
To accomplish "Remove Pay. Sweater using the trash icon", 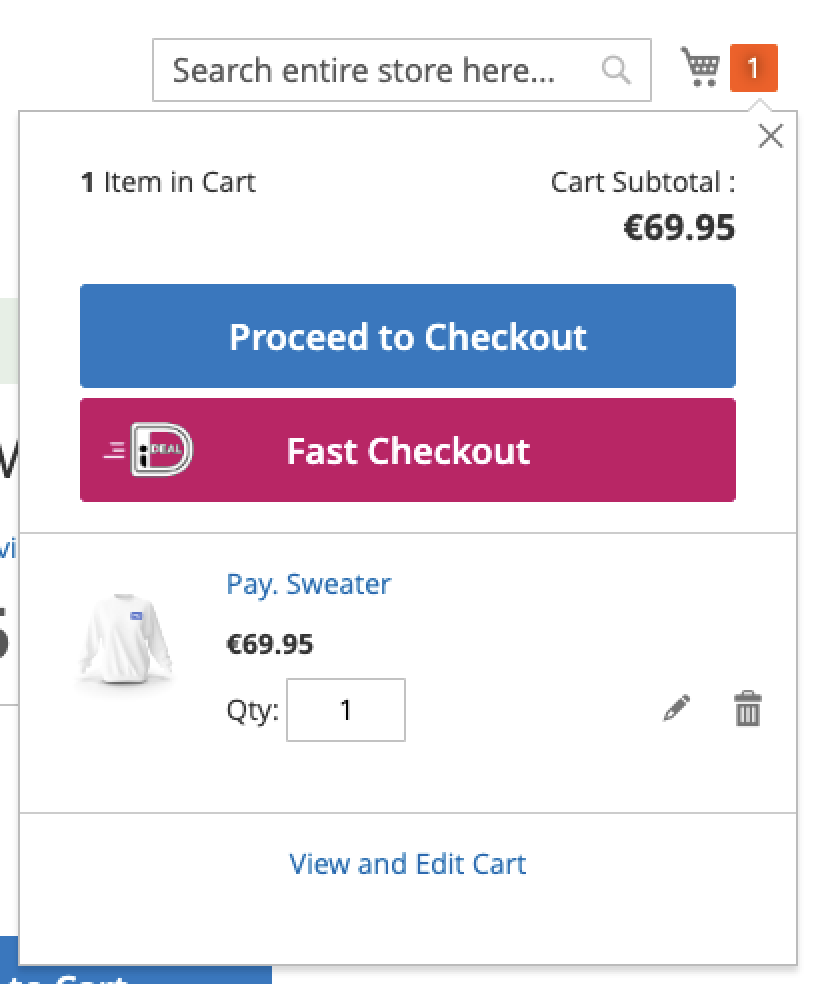I will [748, 708].
